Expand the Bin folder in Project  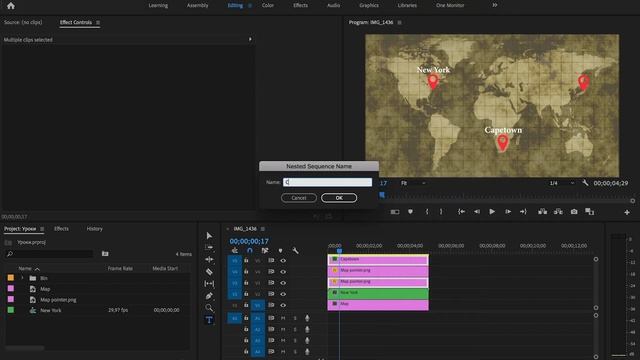(22, 278)
